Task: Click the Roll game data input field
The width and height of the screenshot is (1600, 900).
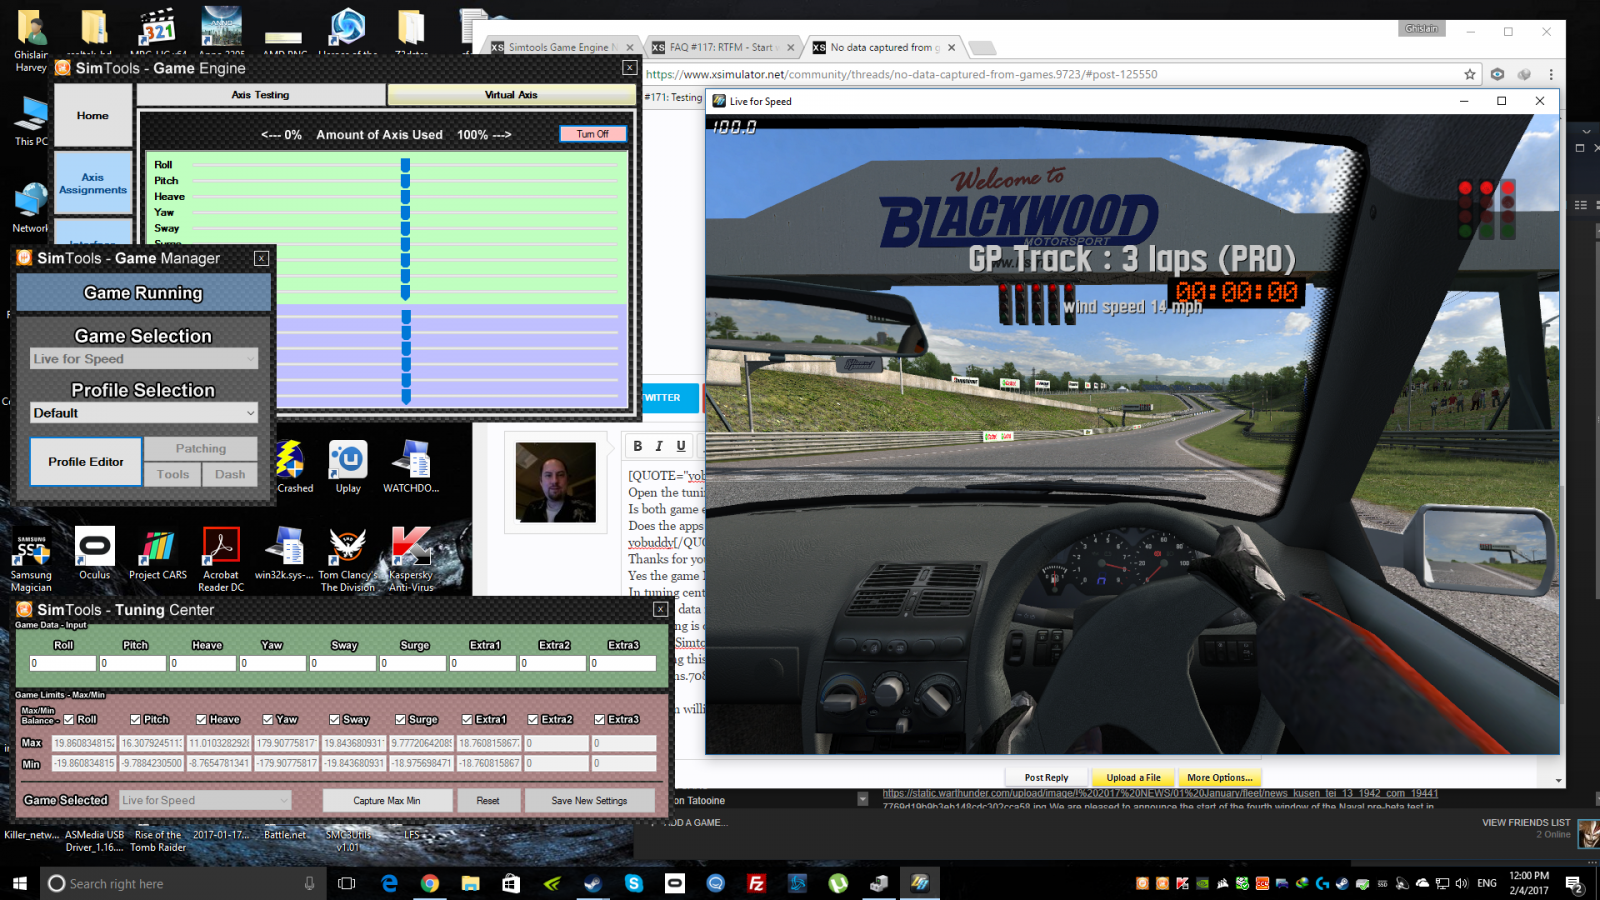Action: tap(62, 663)
